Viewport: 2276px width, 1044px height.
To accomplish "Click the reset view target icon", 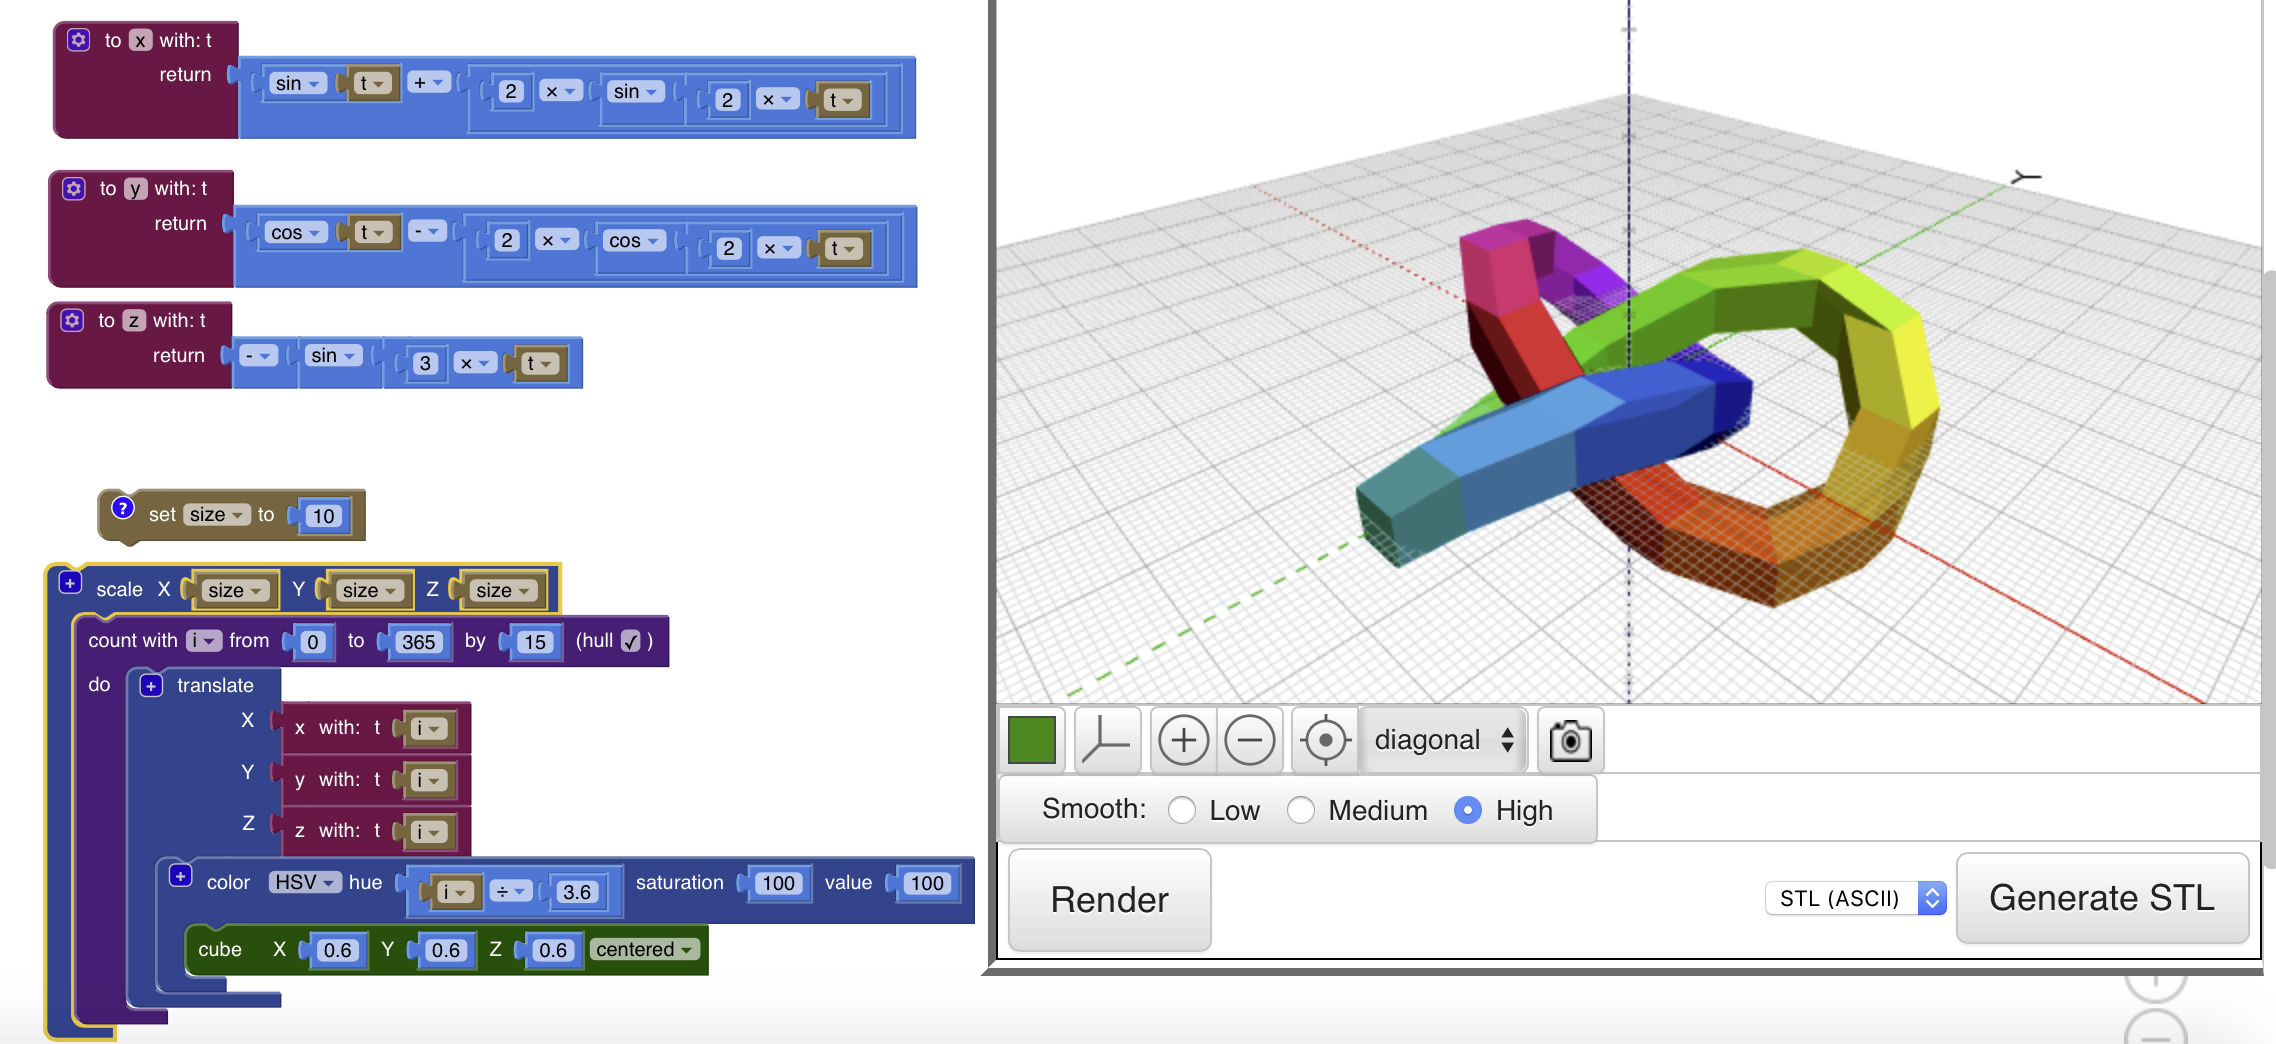I will [1325, 741].
